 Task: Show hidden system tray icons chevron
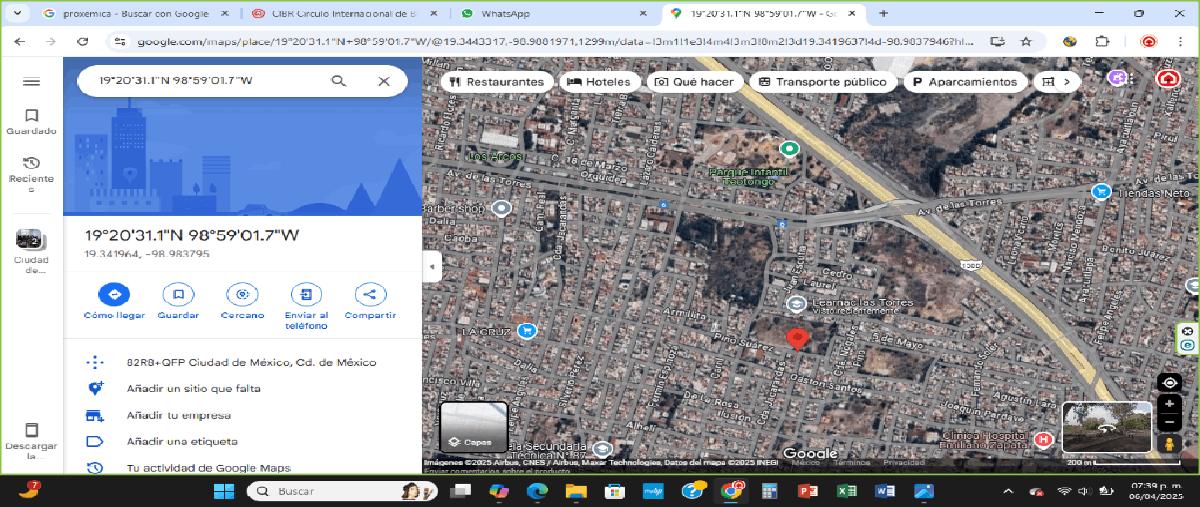click(x=1007, y=491)
